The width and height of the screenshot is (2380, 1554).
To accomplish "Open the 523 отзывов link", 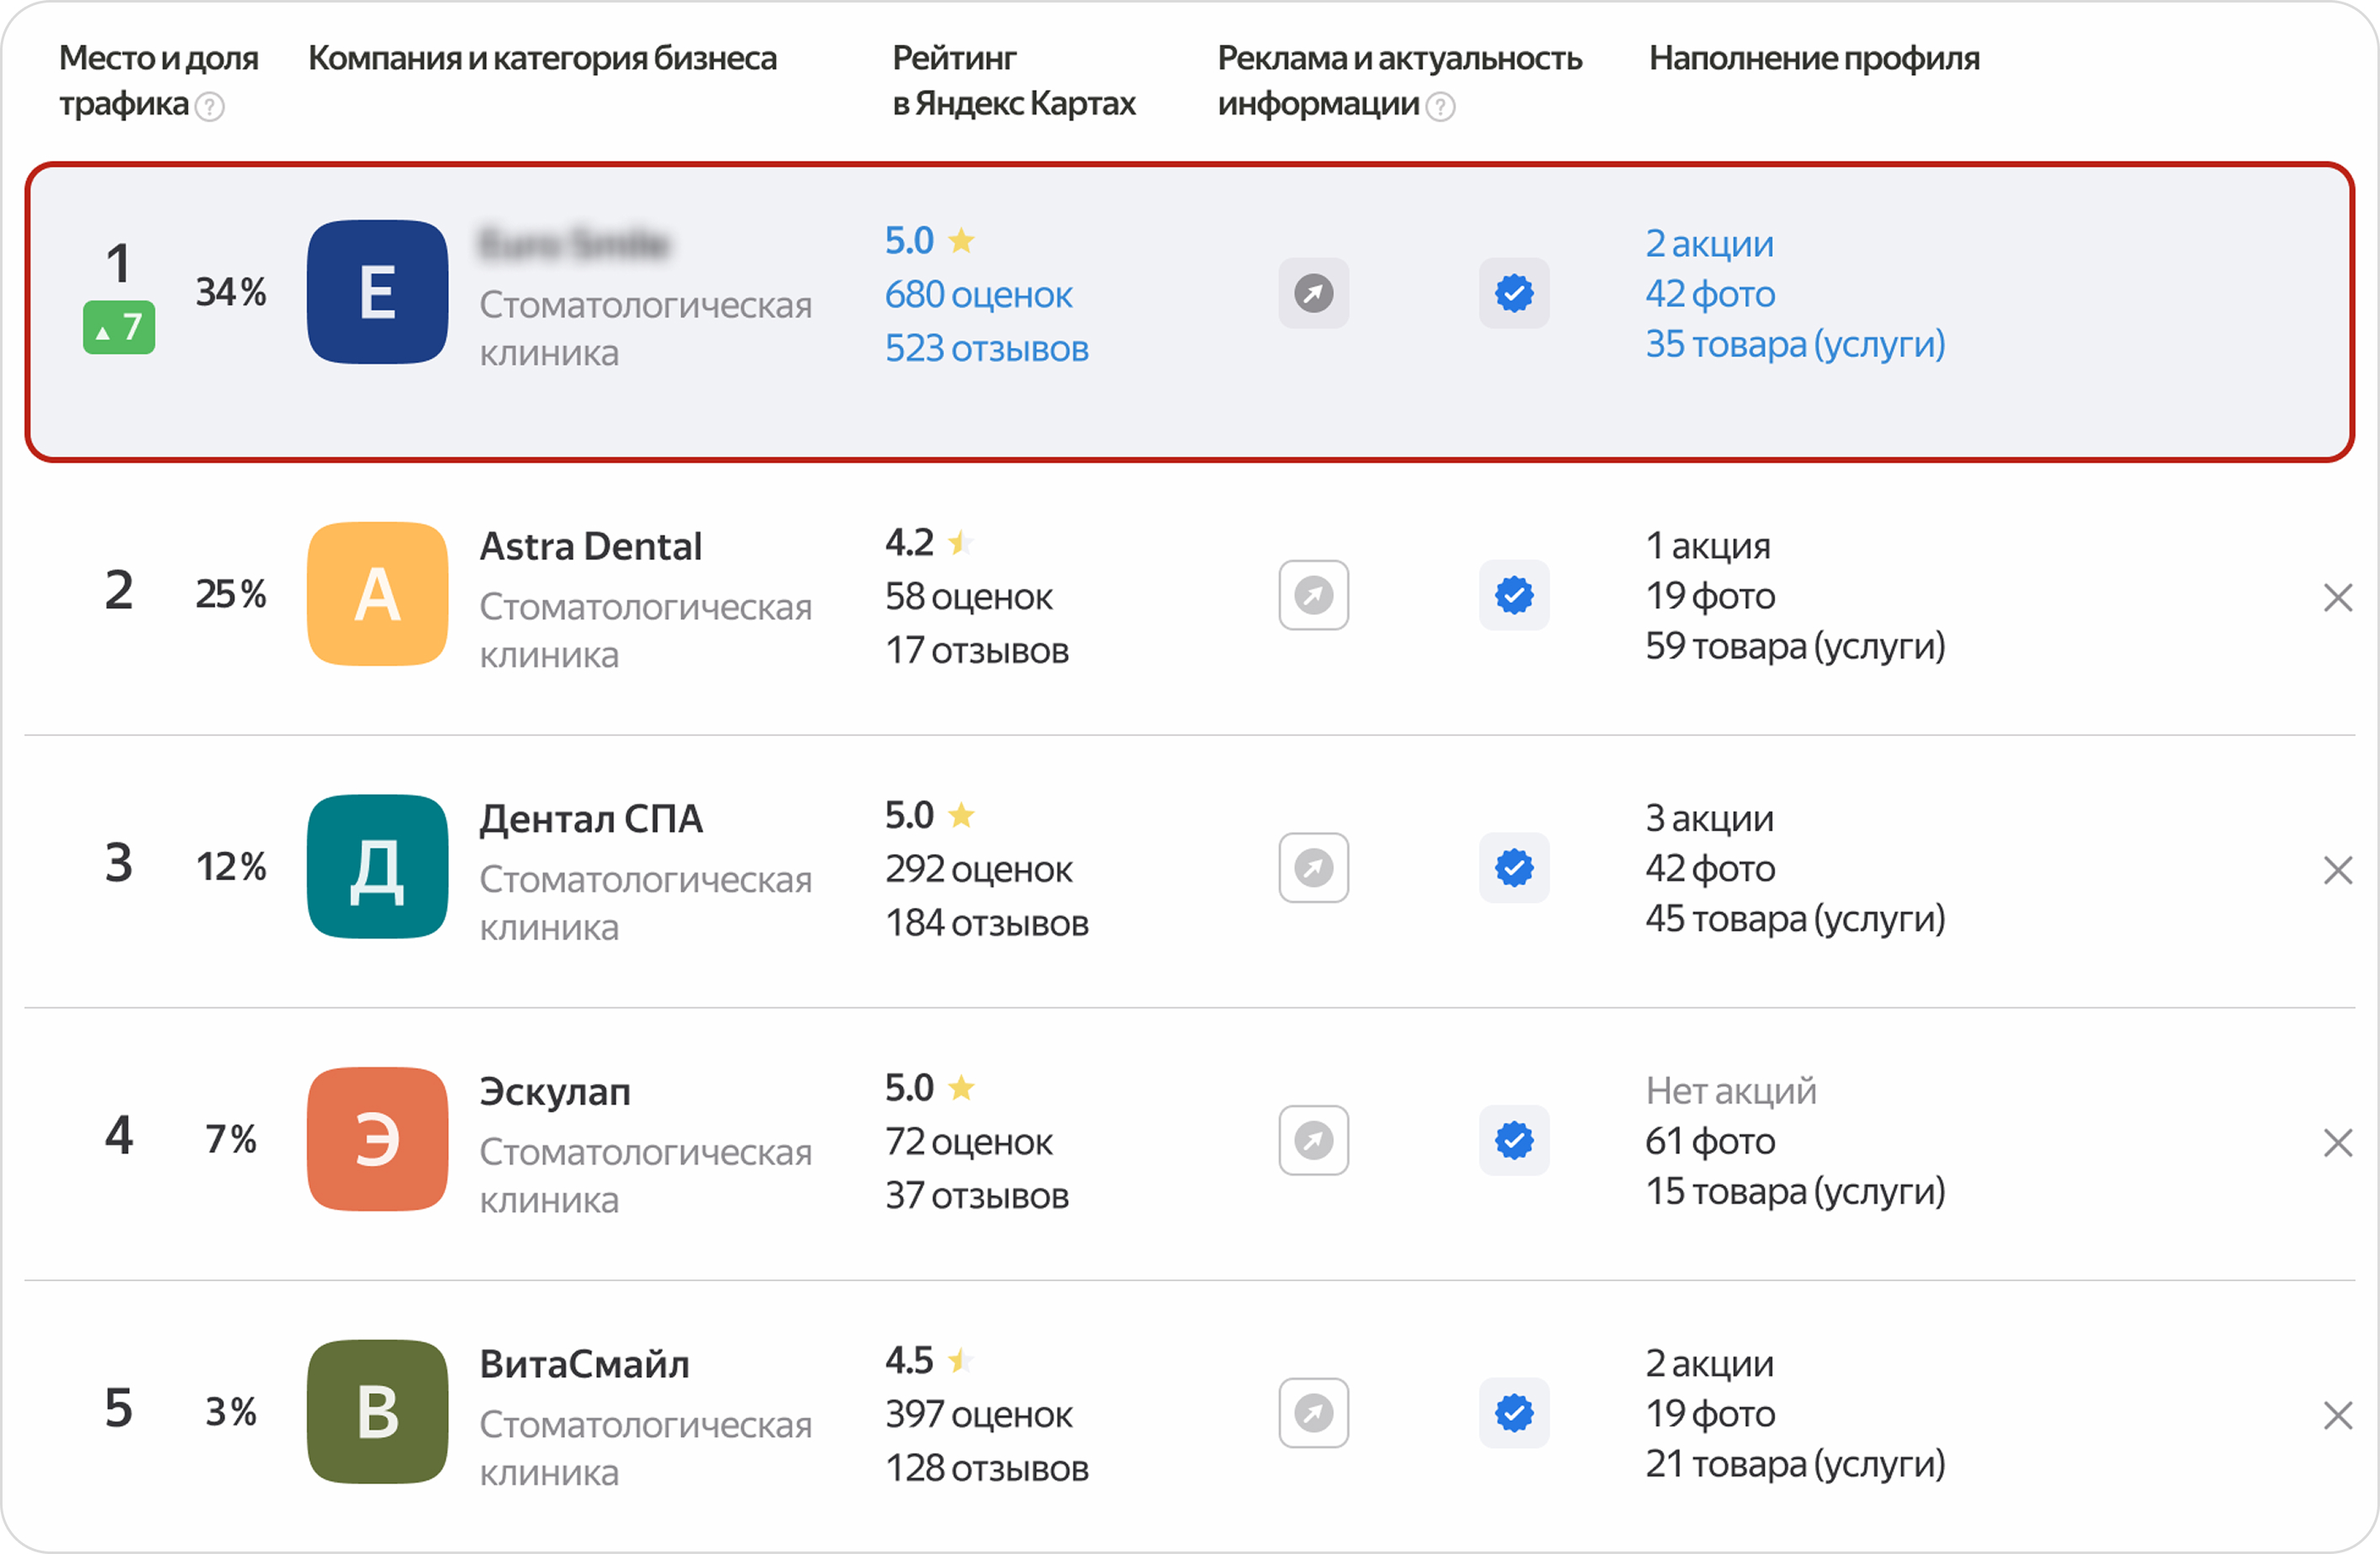I will point(986,349).
